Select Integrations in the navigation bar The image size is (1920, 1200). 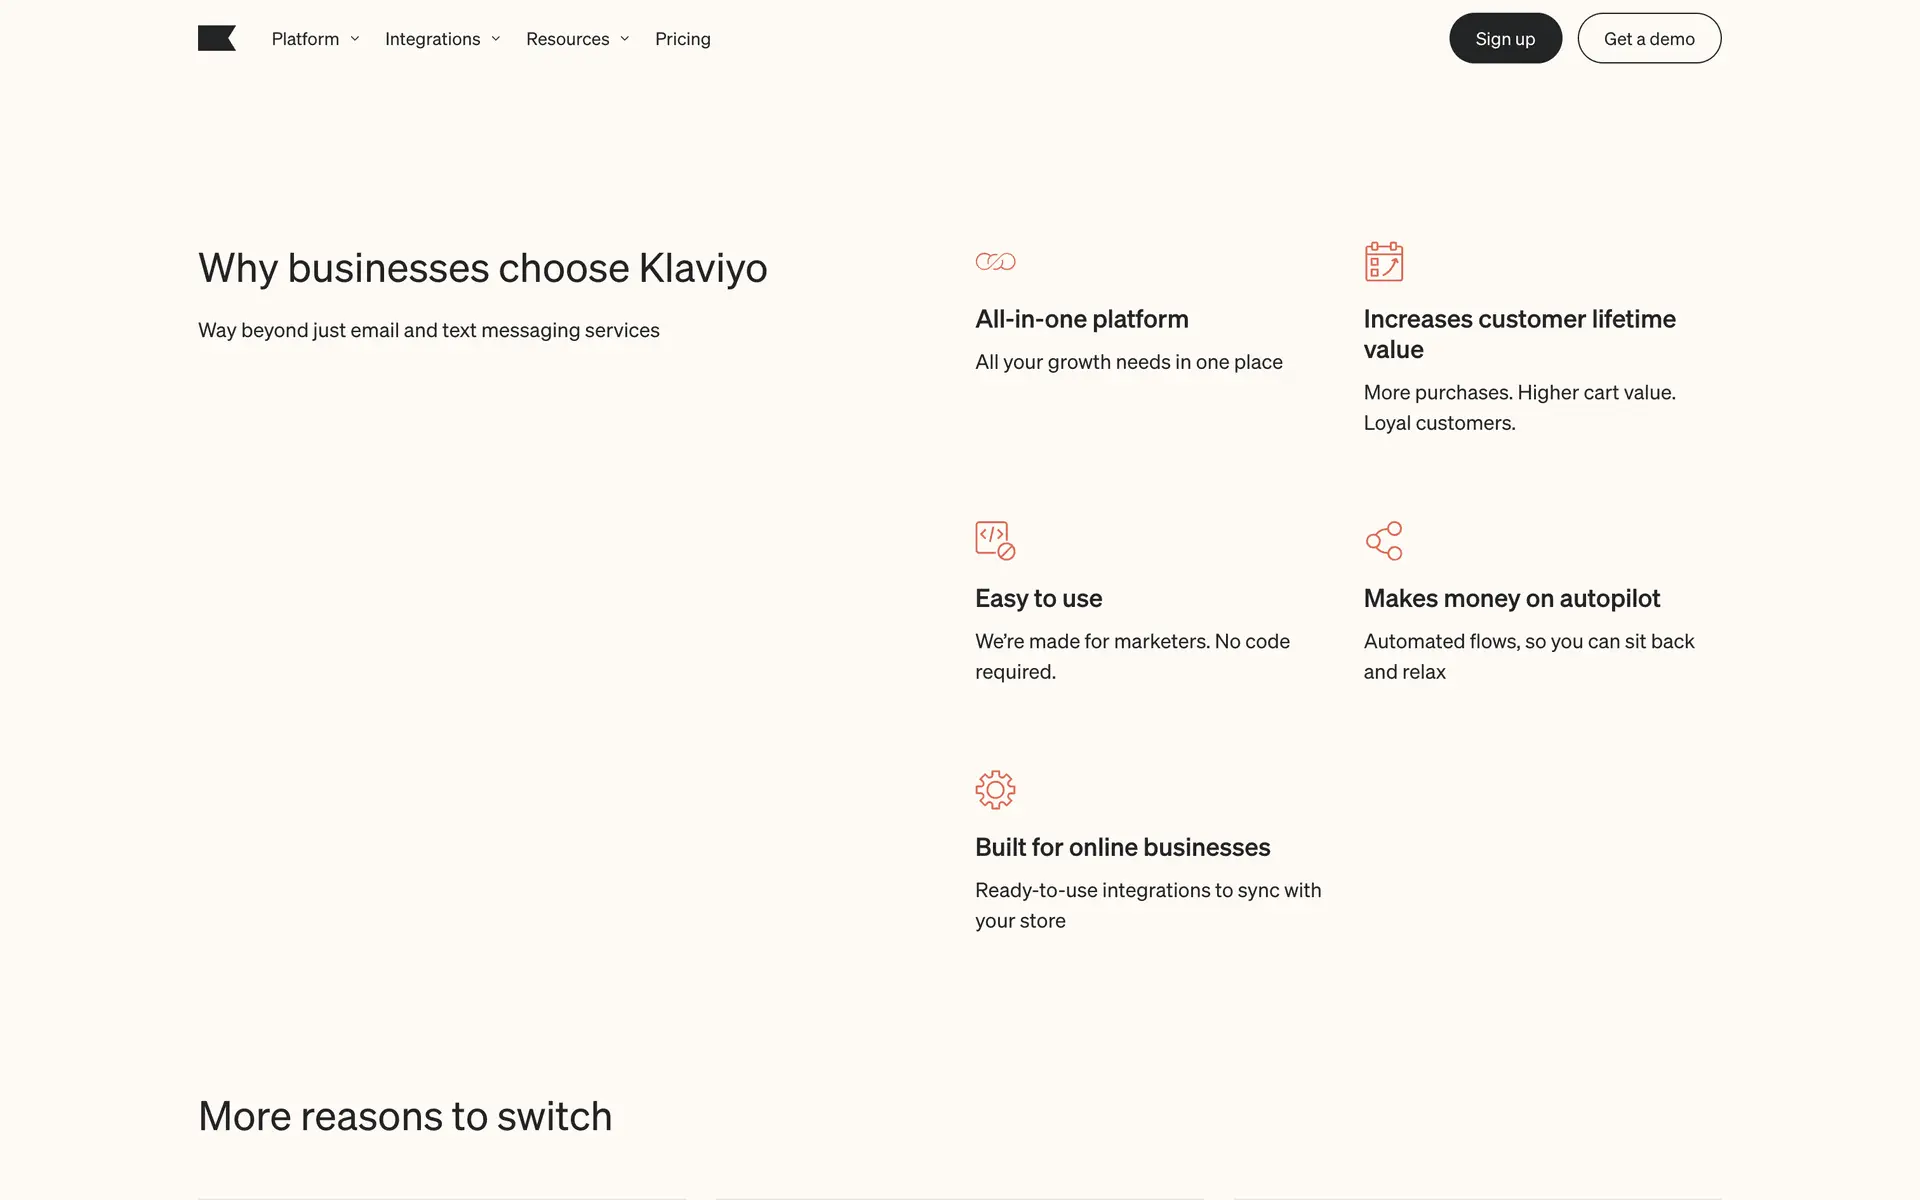432,39
